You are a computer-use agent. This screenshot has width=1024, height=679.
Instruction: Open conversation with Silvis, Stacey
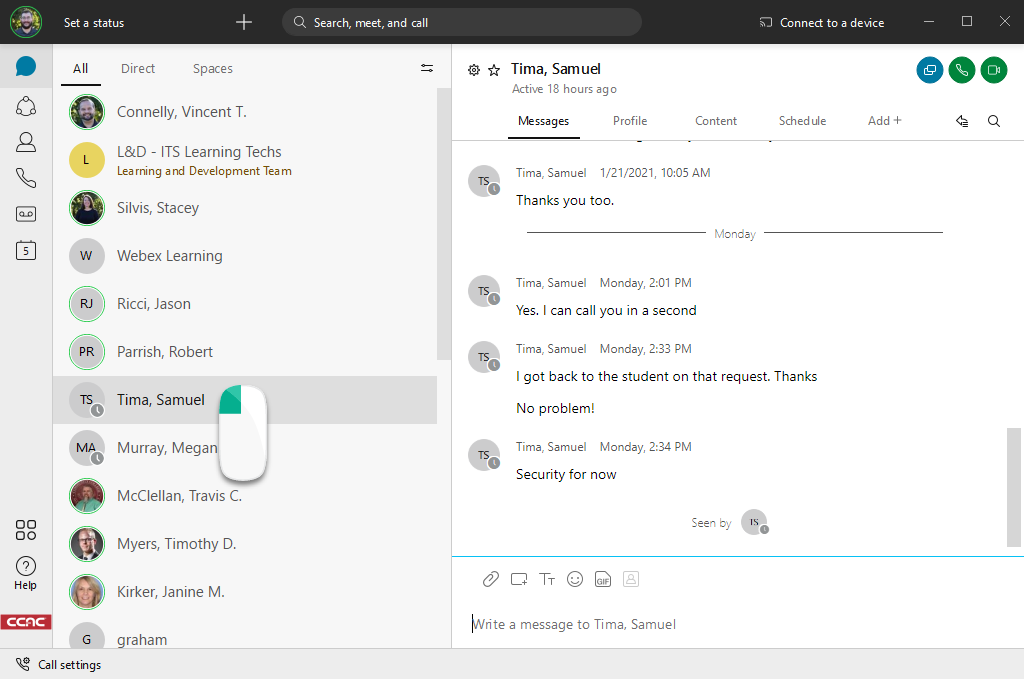[245, 208]
